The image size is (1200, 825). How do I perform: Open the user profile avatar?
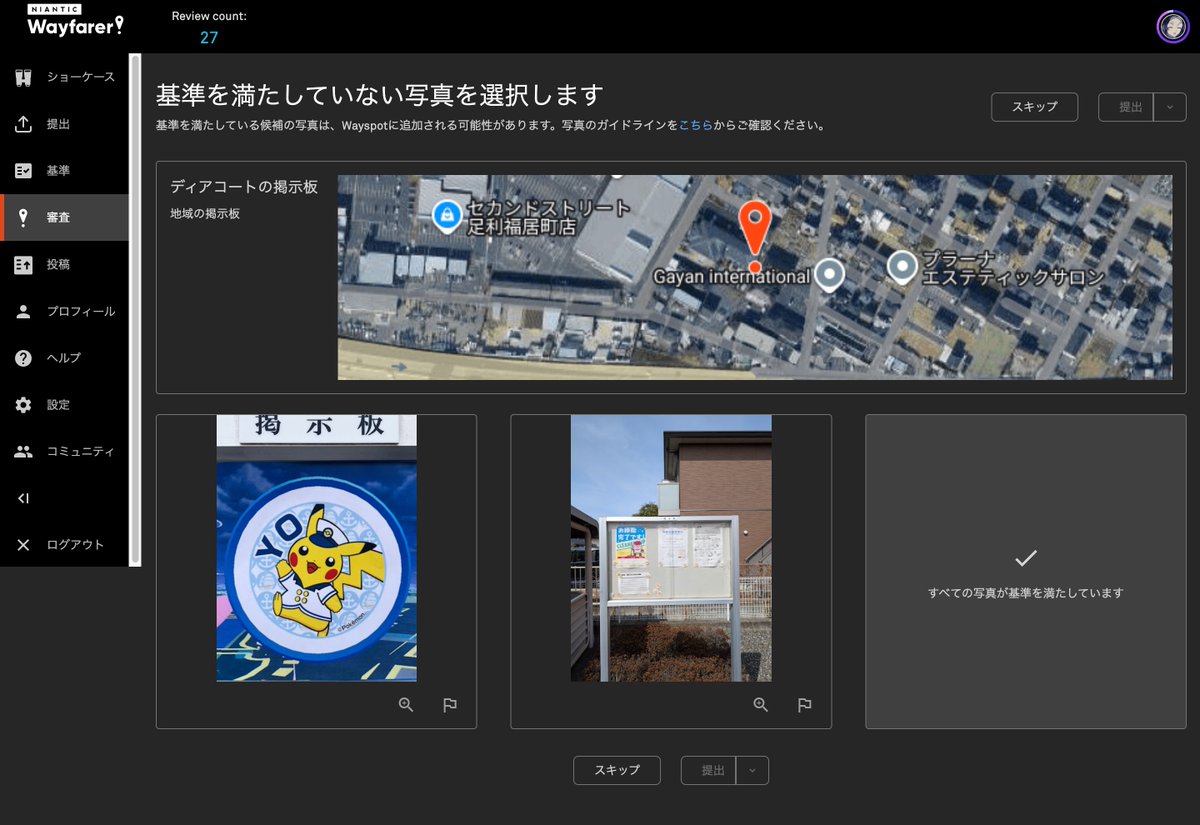click(x=1172, y=26)
